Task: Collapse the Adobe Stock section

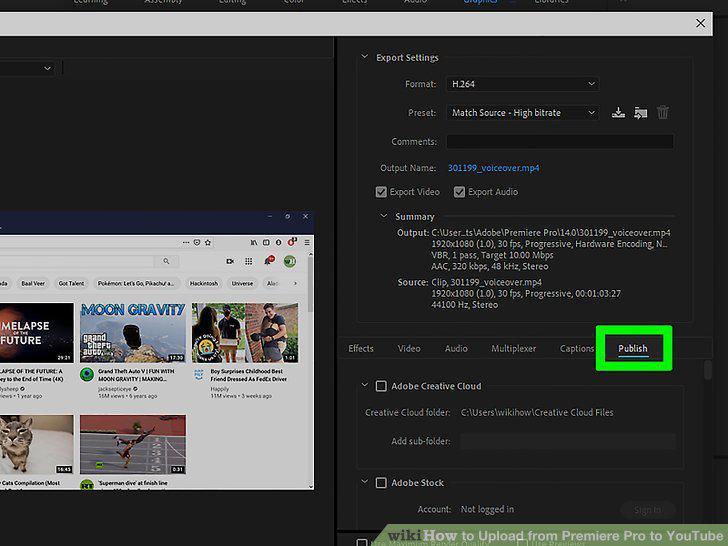Action: pyautogui.click(x=364, y=481)
